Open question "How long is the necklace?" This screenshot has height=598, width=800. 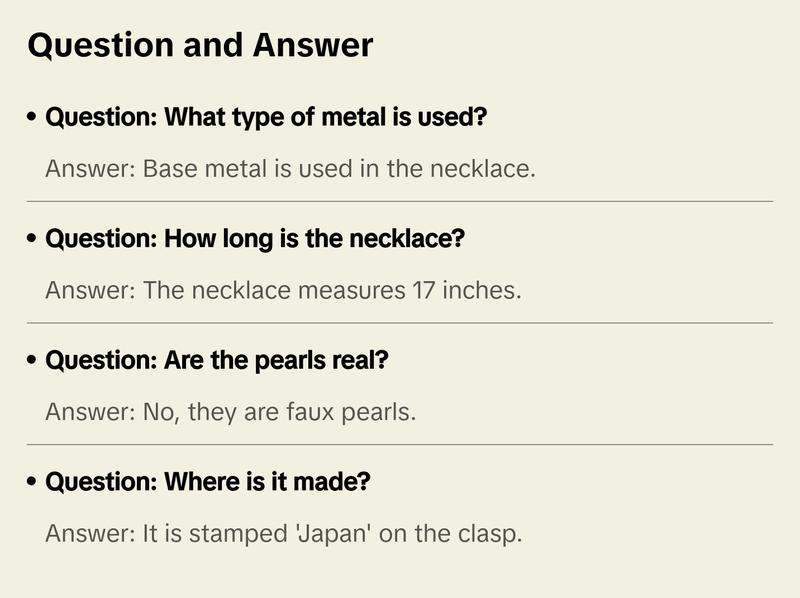tap(255, 240)
